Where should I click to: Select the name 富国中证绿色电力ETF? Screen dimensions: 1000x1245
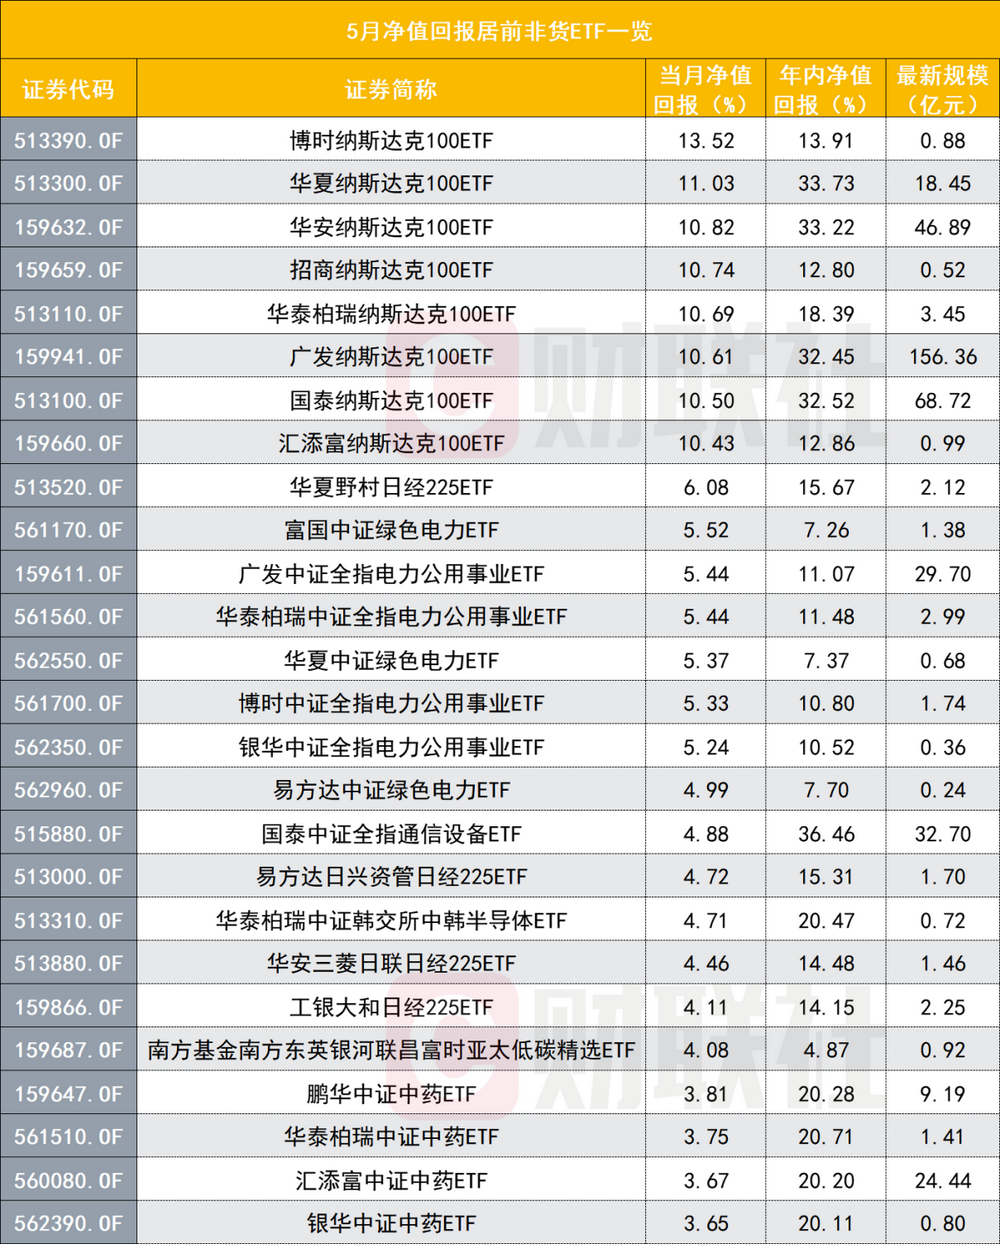pos(391,531)
